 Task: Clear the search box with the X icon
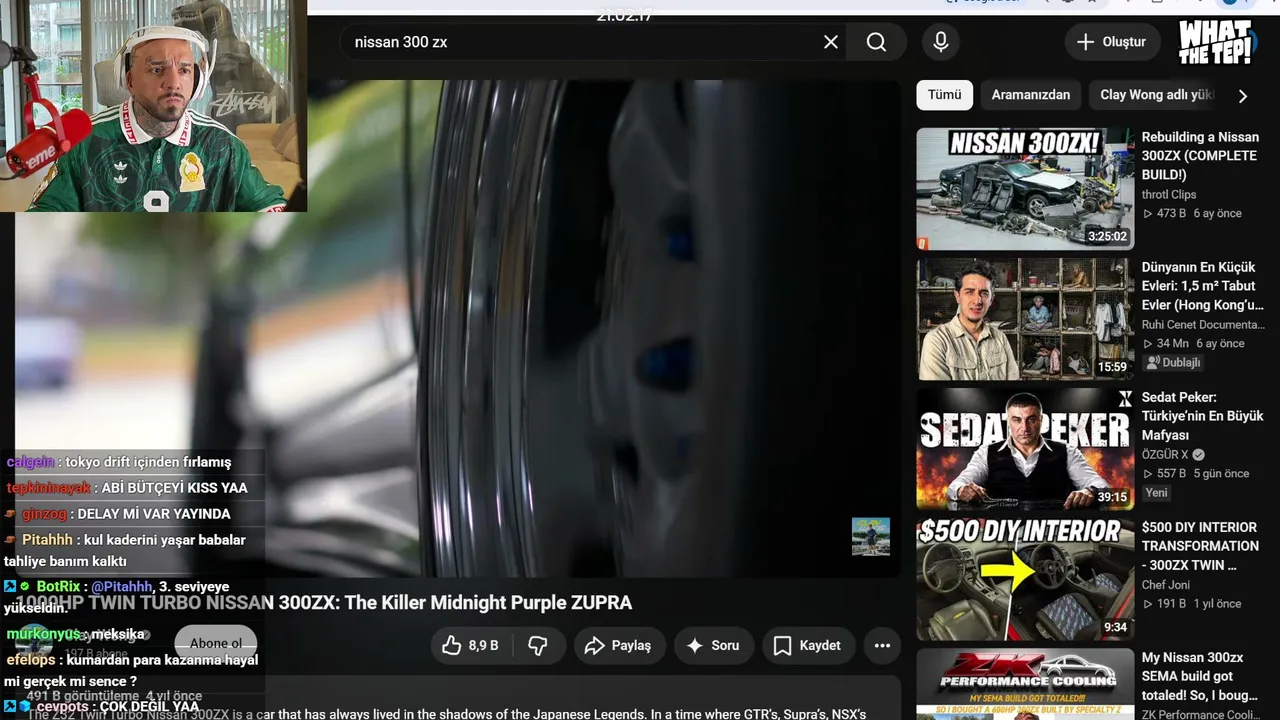[831, 42]
